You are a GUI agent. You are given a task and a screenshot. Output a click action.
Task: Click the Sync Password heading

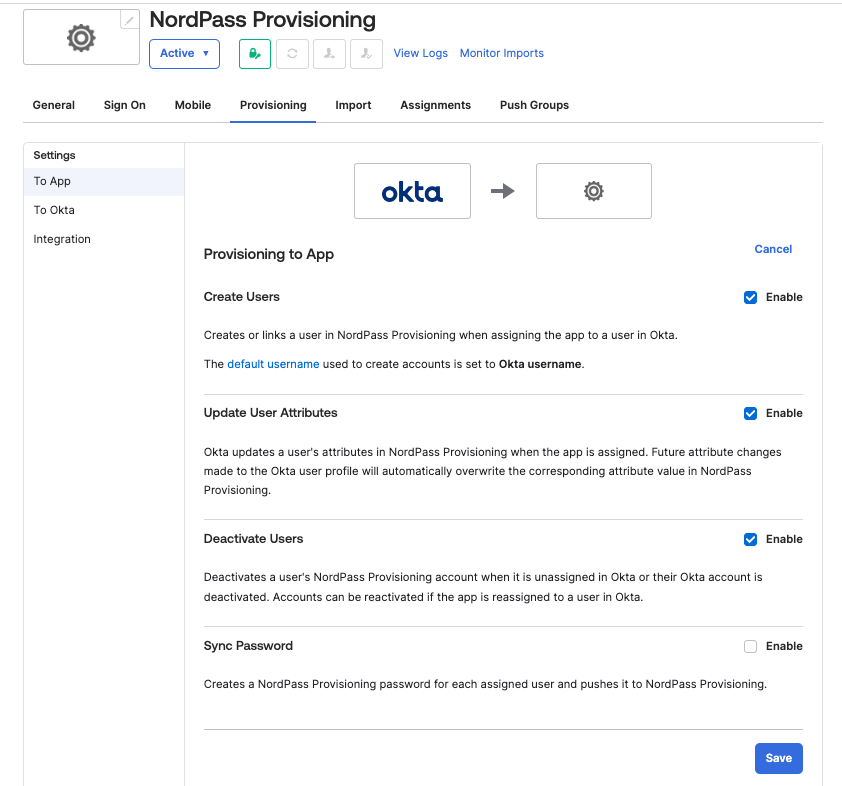click(x=248, y=646)
